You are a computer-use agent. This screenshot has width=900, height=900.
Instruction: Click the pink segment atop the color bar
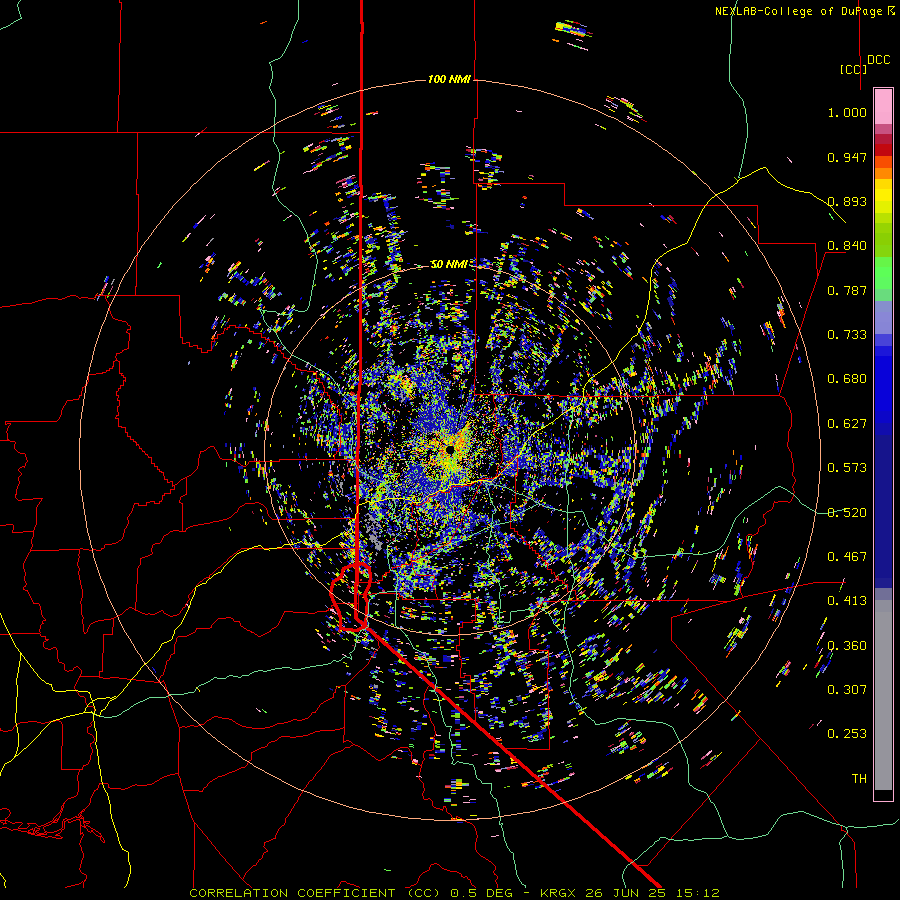(883, 106)
